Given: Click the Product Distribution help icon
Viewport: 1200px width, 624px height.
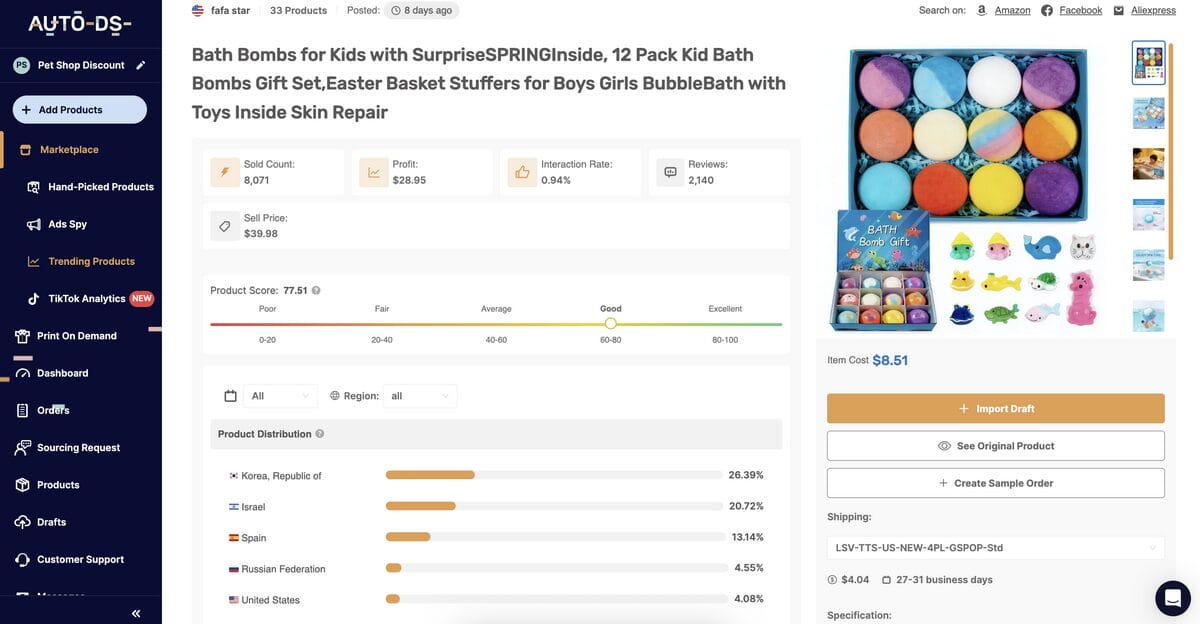Looking at the screenshot, I should pyautogui.click(x=320, y=434).
